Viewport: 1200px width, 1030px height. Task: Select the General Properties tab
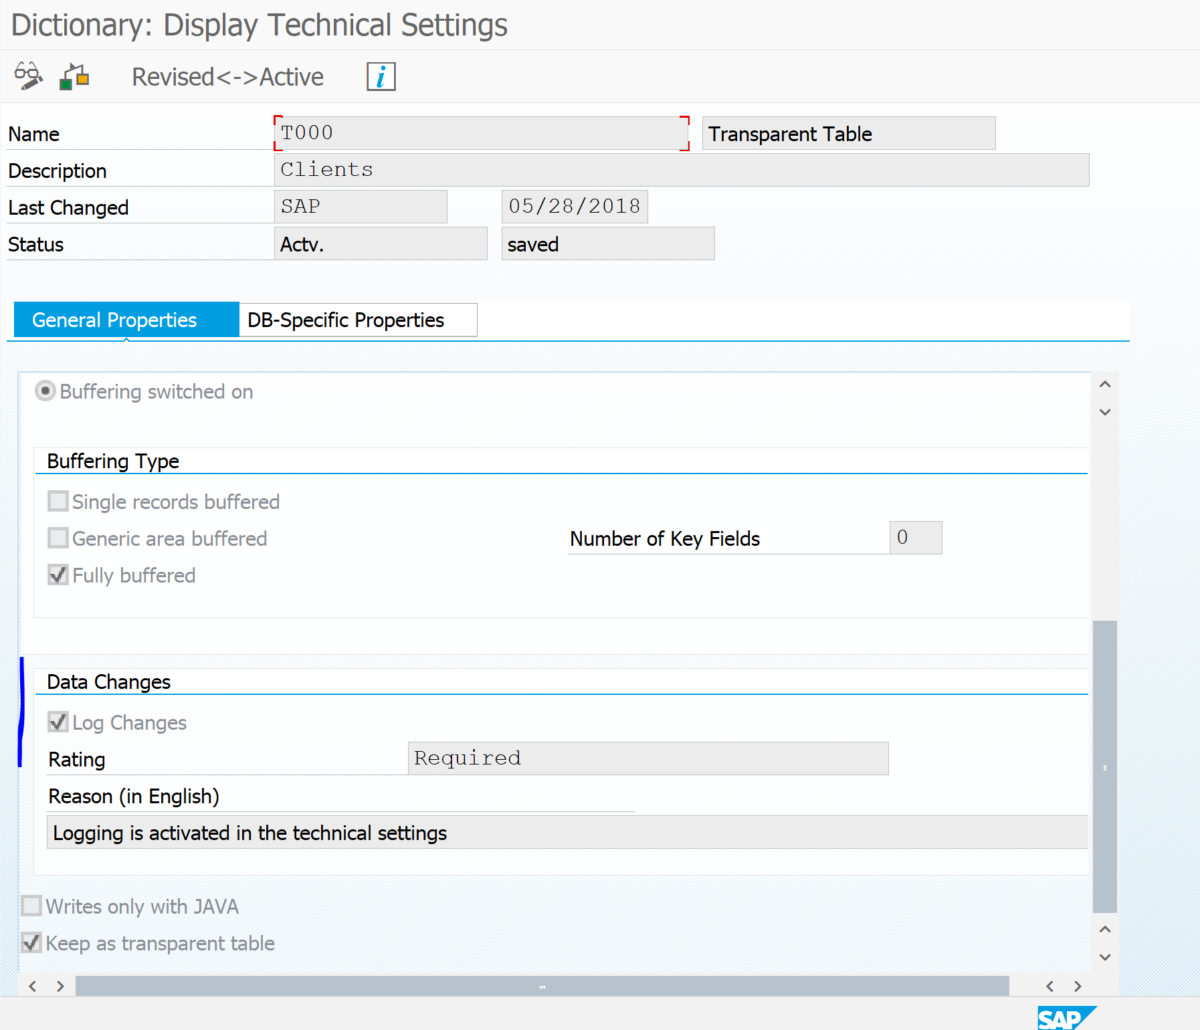(x=115, y=320)
